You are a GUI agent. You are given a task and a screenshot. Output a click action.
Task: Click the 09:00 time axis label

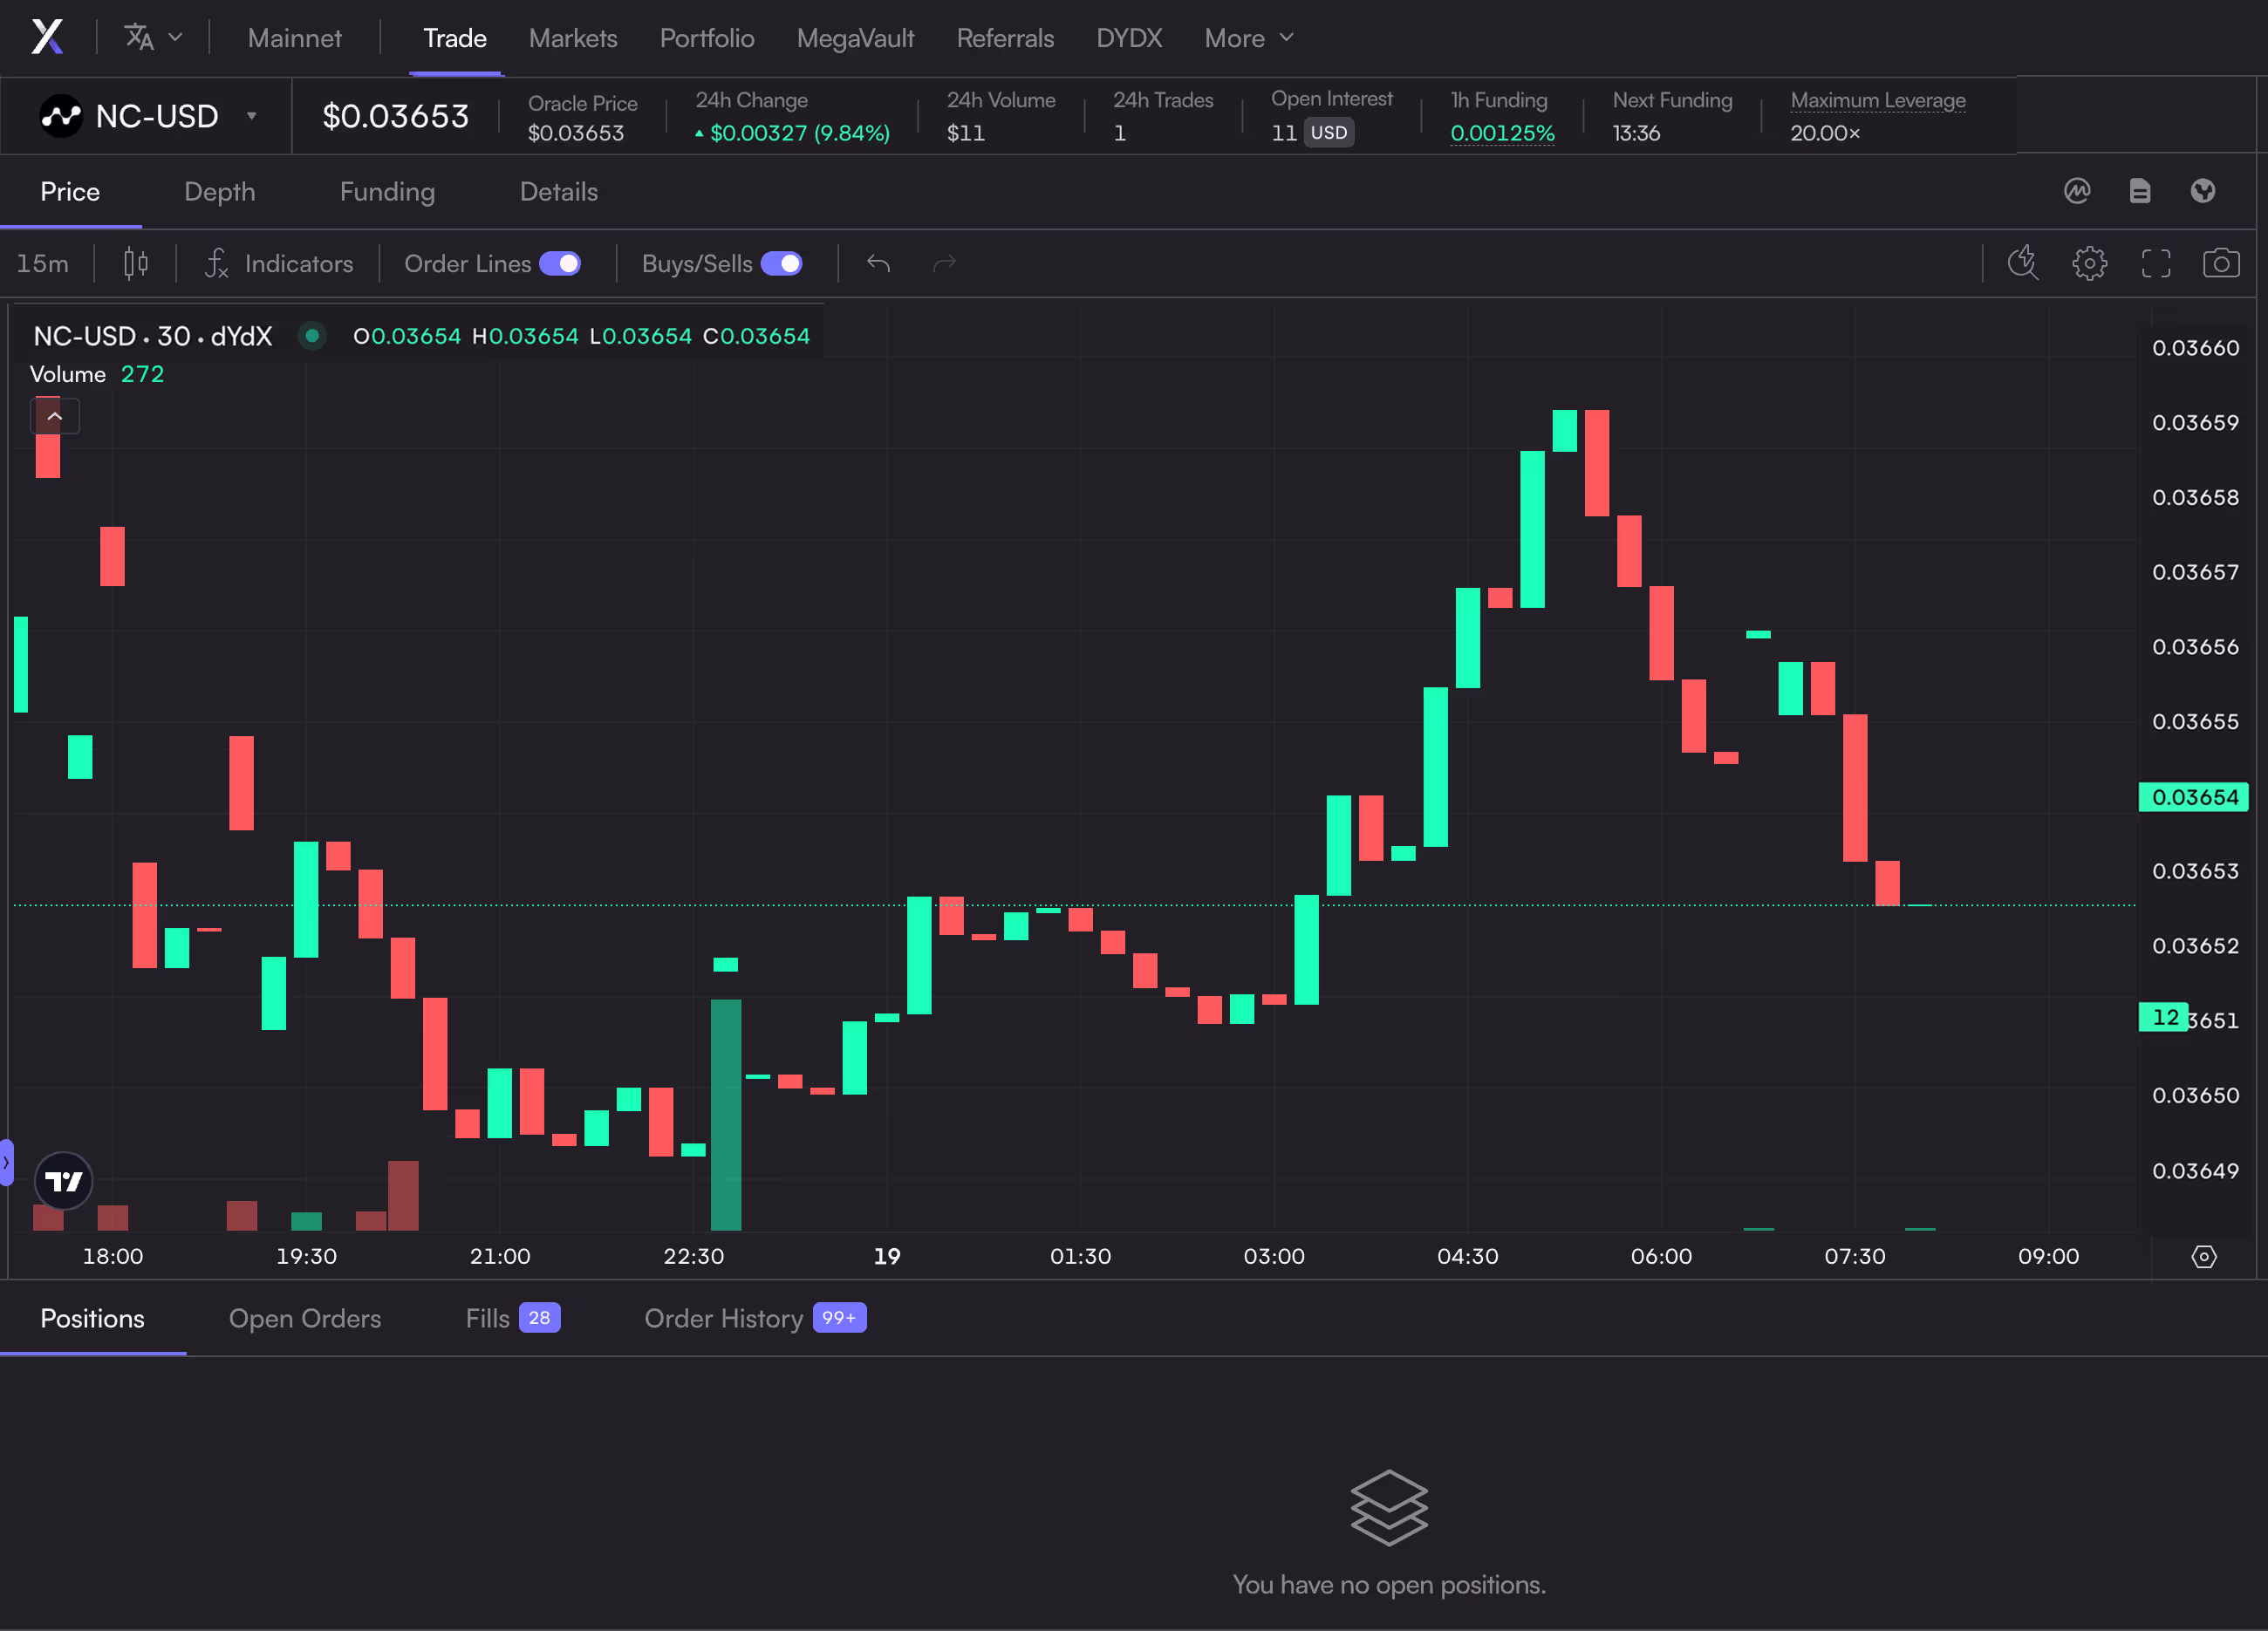pyautogui.click(x=2048, y=1256)
